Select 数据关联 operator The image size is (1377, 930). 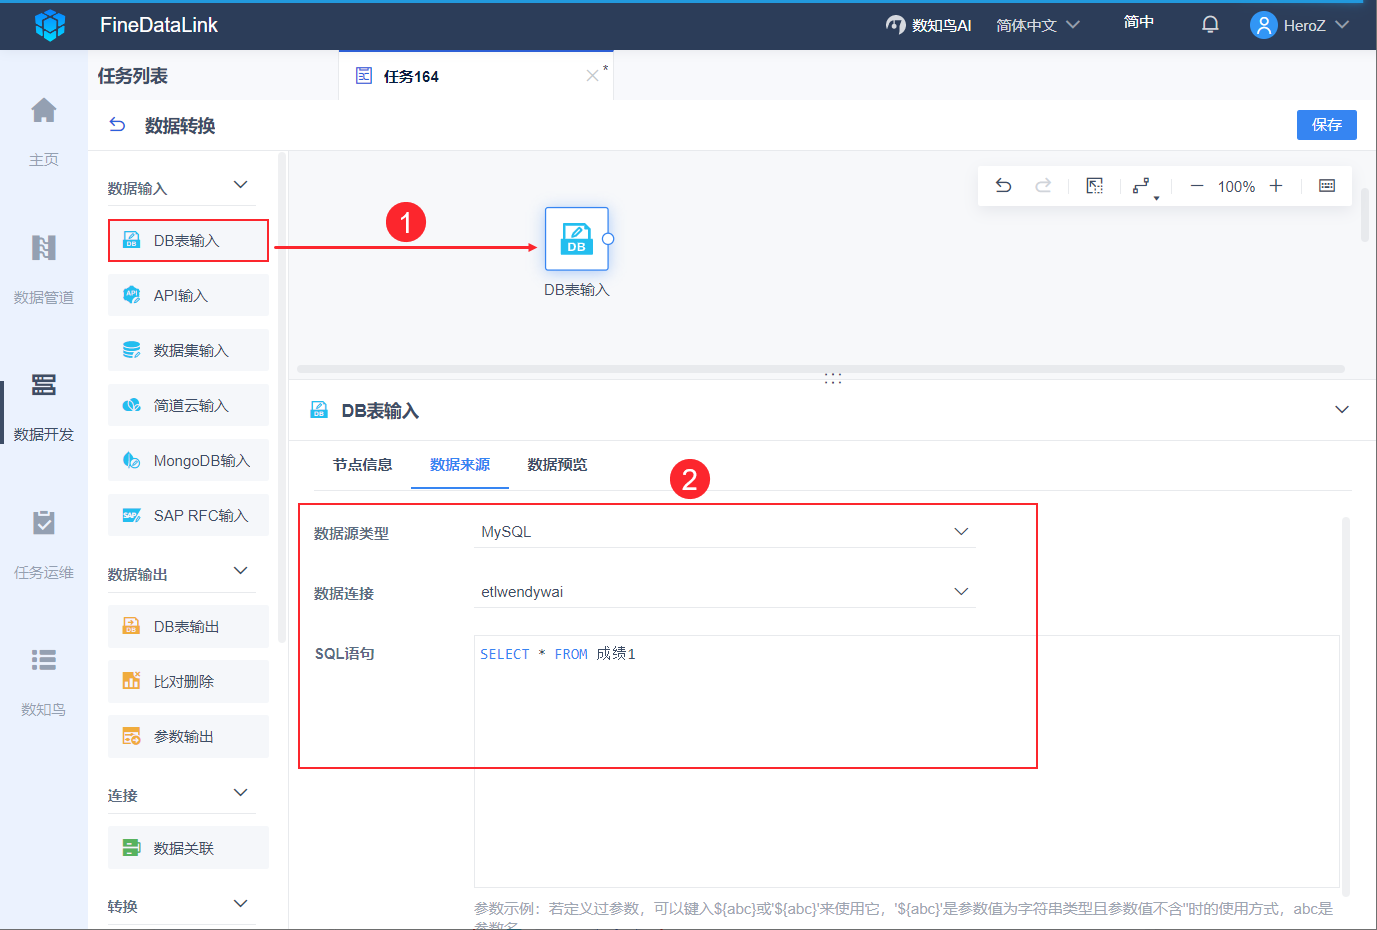188,848
